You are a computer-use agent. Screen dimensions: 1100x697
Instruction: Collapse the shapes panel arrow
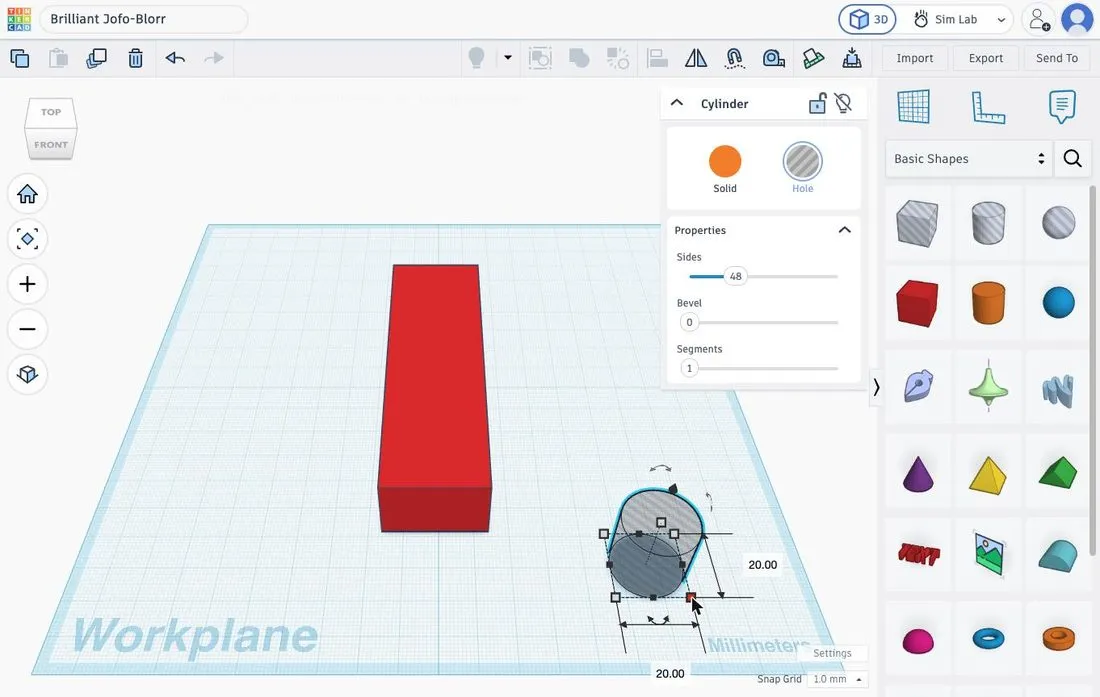click(876, 387)
